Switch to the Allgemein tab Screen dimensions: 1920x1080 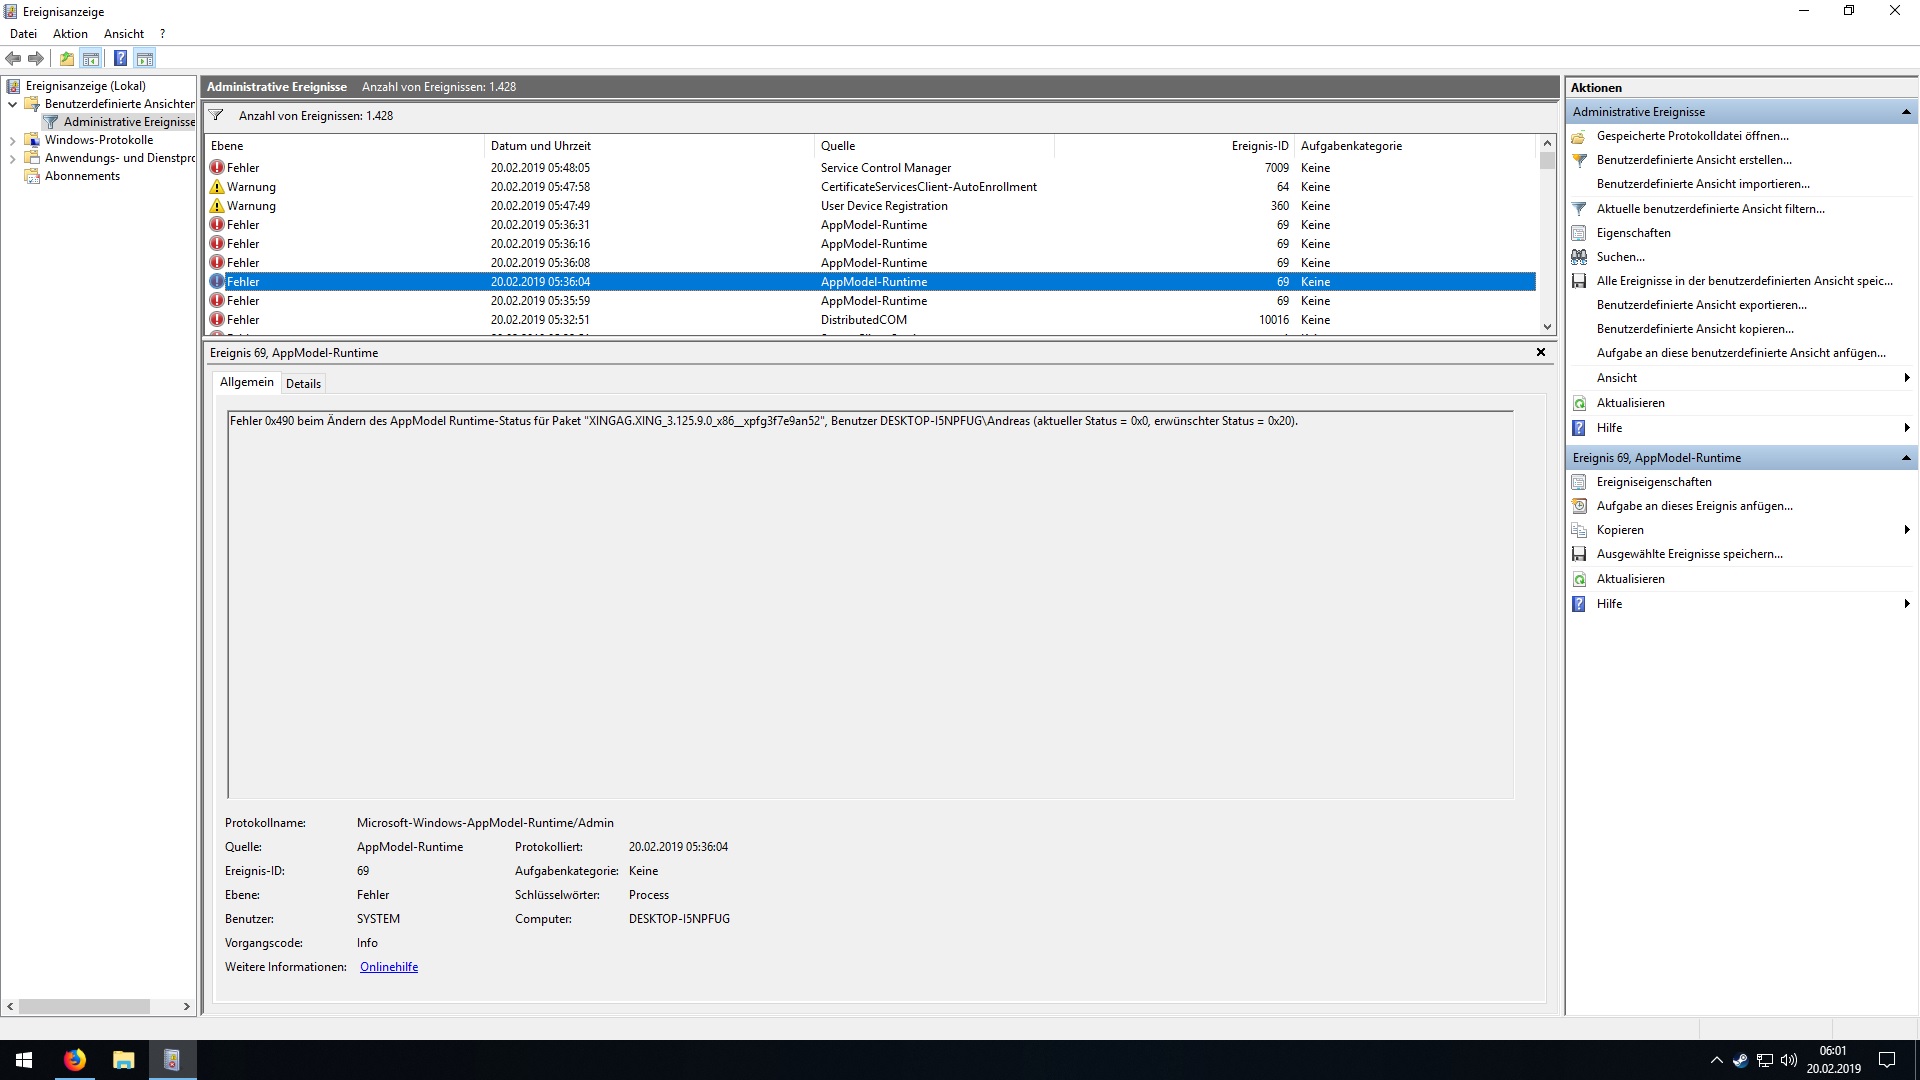(x=246, y=382)
